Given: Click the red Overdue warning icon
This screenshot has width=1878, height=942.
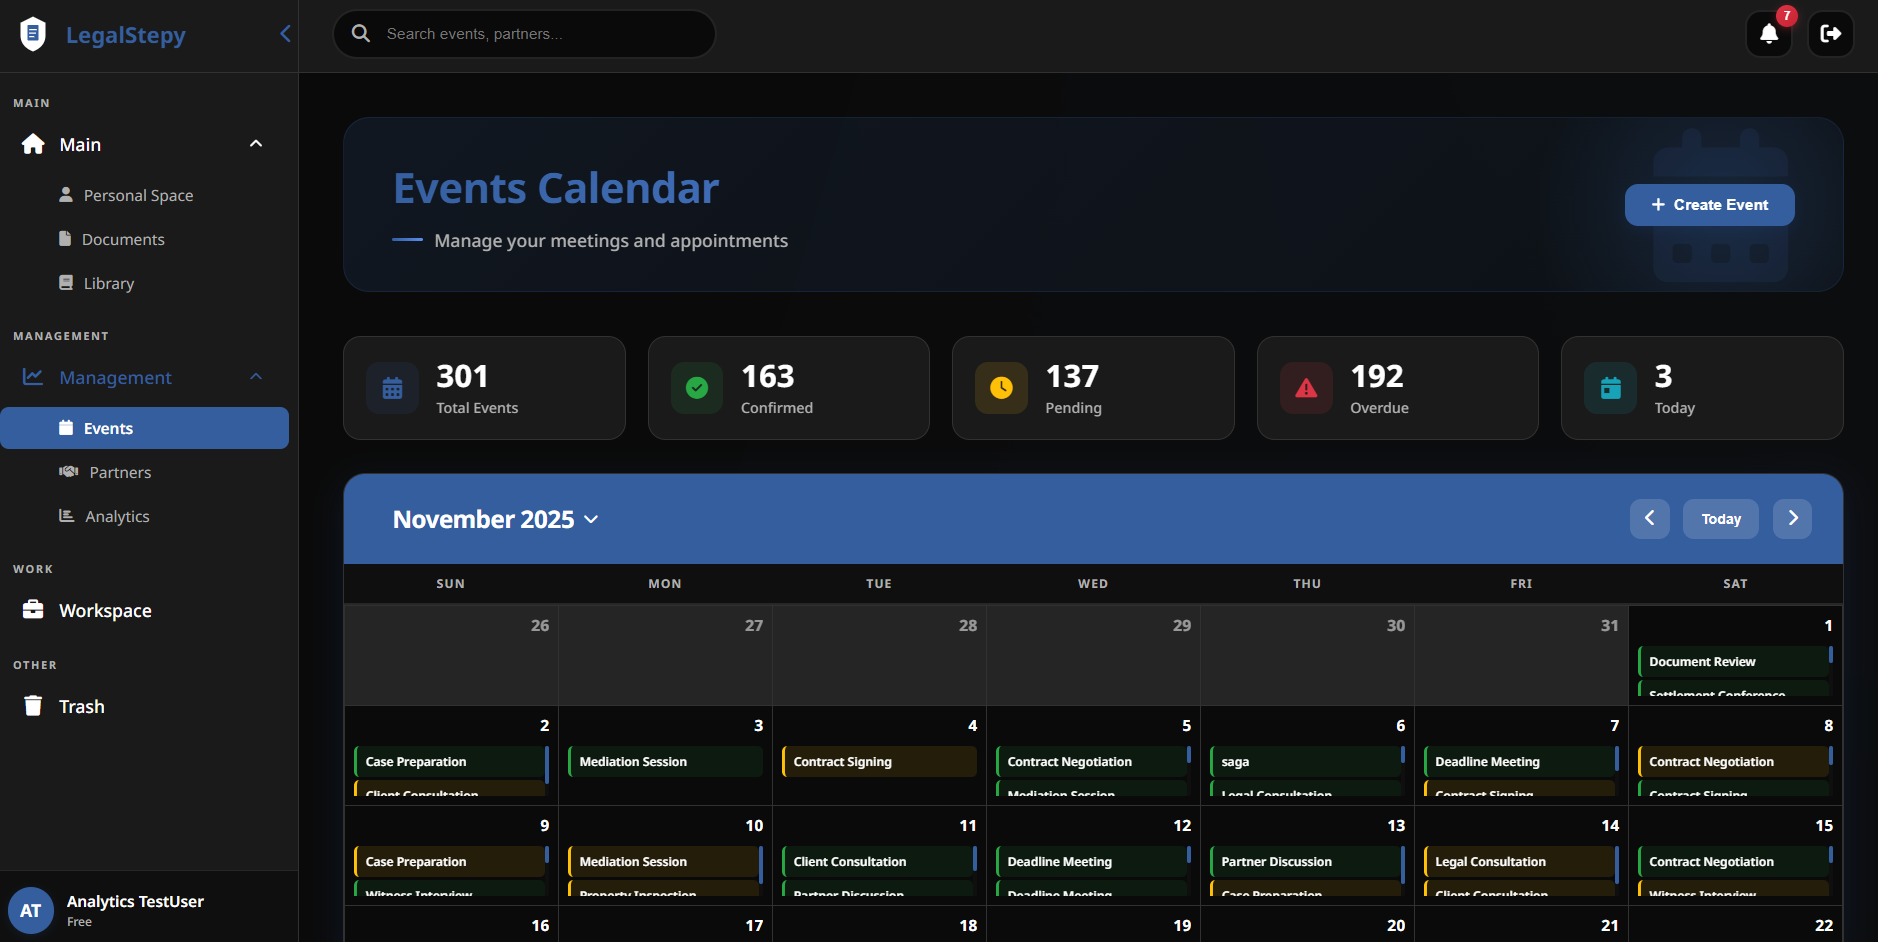Looking at the screenshot, I should click(x=1306, y=388).
